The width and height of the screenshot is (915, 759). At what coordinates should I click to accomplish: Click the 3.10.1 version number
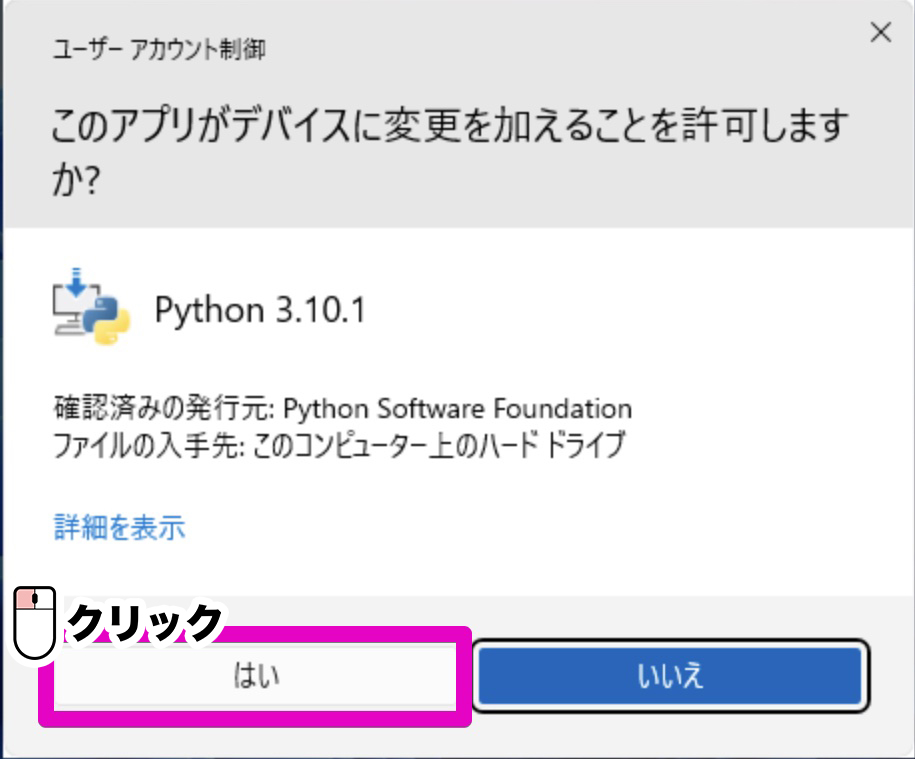pyautogui.click(x=319, y=310)
